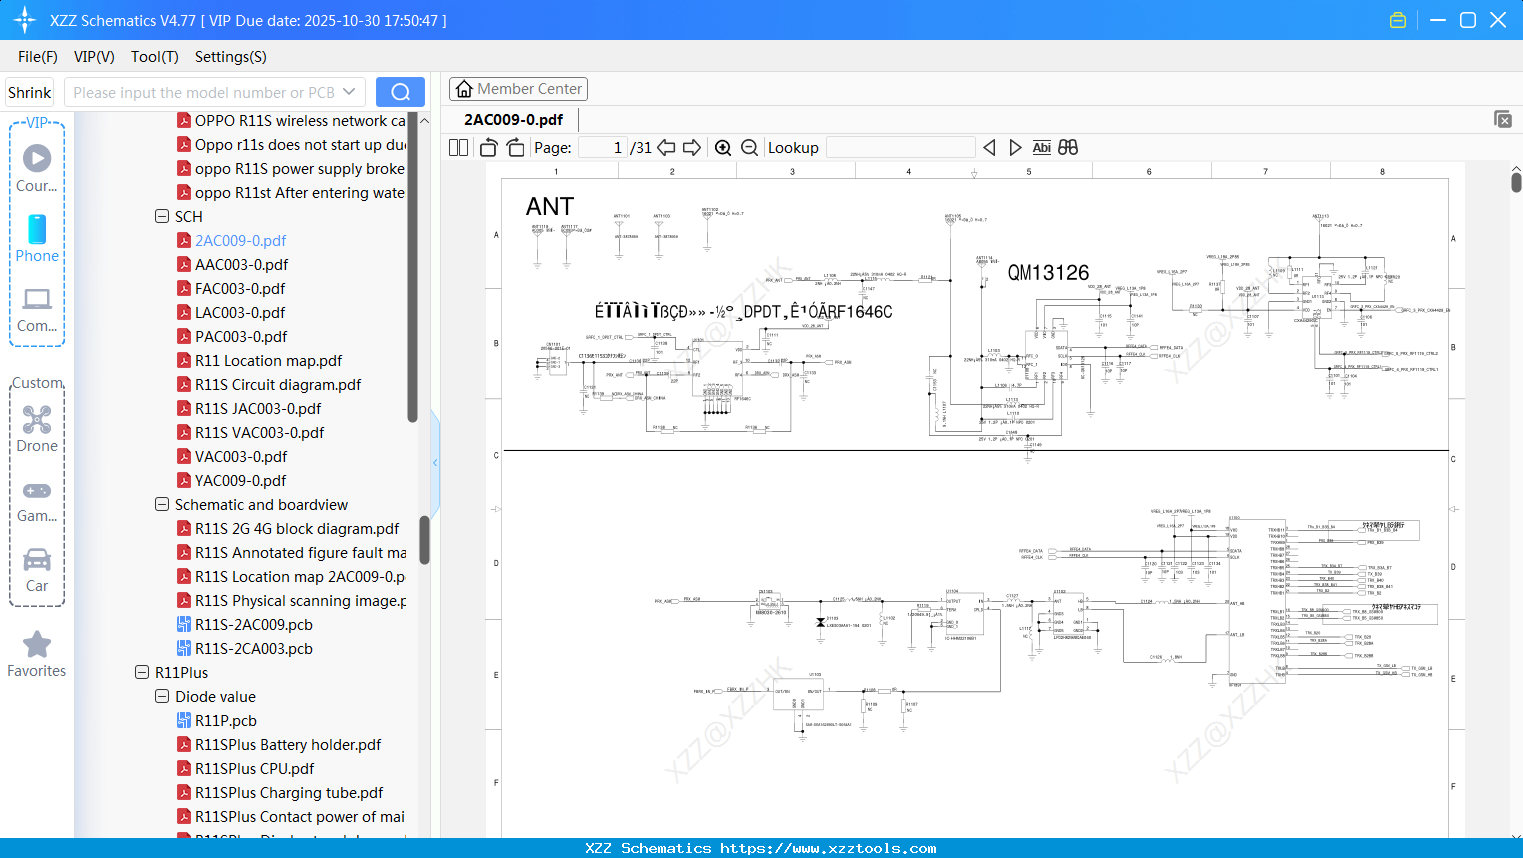Collapse the SCH folder
Screen dimensions: 1523x858
[x=162, y=216]
